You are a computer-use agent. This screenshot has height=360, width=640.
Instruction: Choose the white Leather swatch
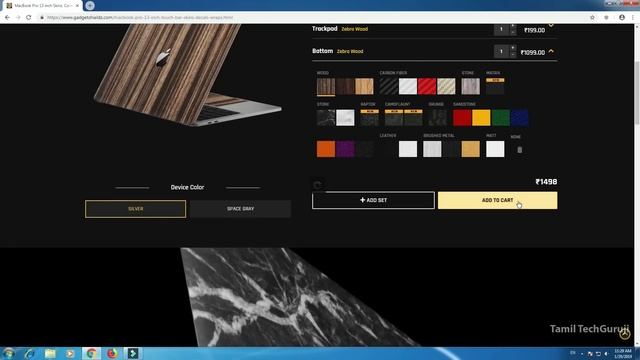(x=408, y=149)
